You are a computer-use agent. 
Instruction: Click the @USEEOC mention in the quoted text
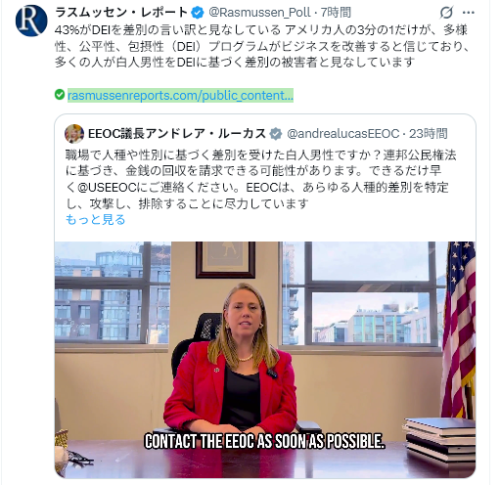point(107,187)
